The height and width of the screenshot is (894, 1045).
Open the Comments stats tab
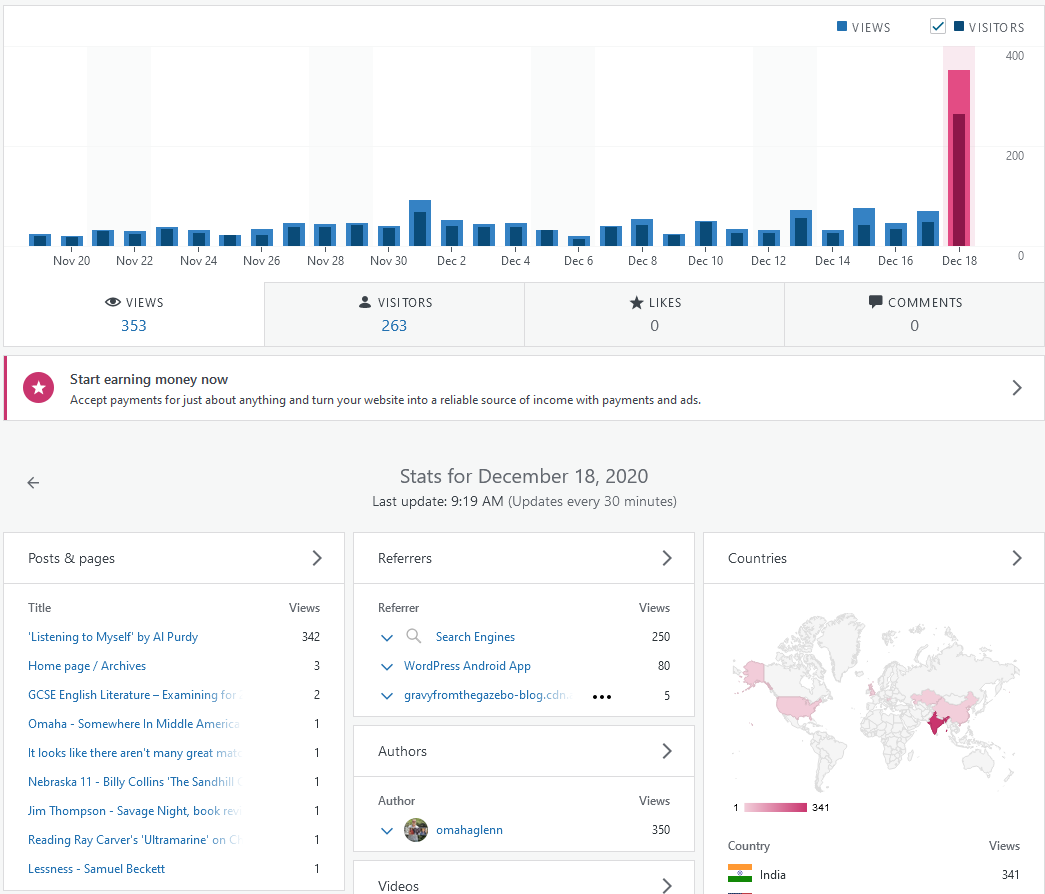click(914, 314)
